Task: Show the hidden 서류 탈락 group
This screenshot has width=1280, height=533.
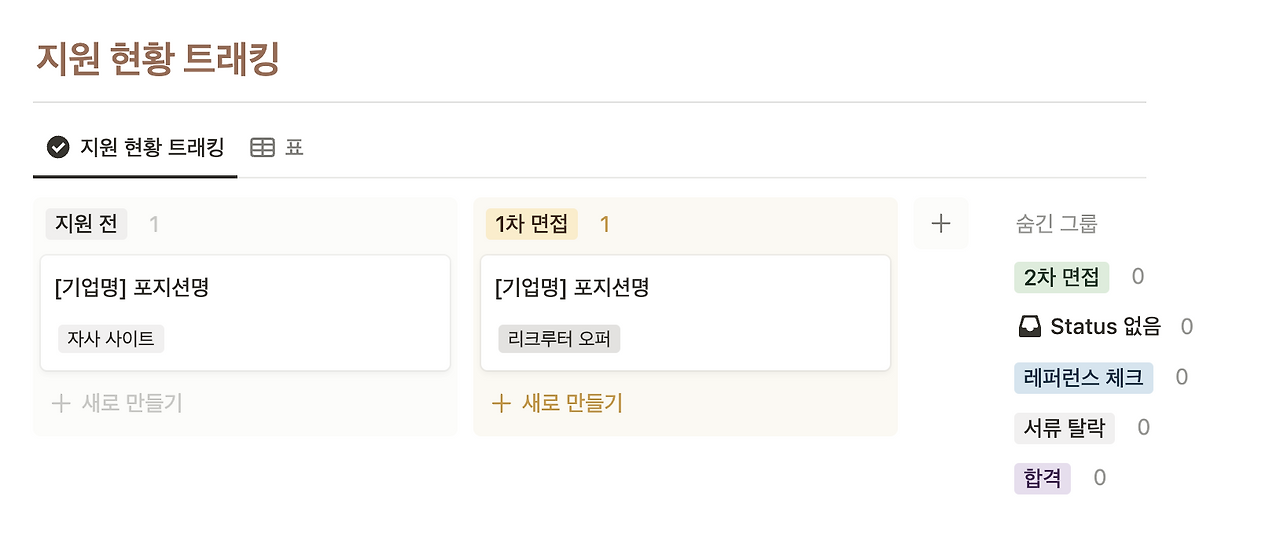Action: pyautogui.click(x=1063, y=428)
